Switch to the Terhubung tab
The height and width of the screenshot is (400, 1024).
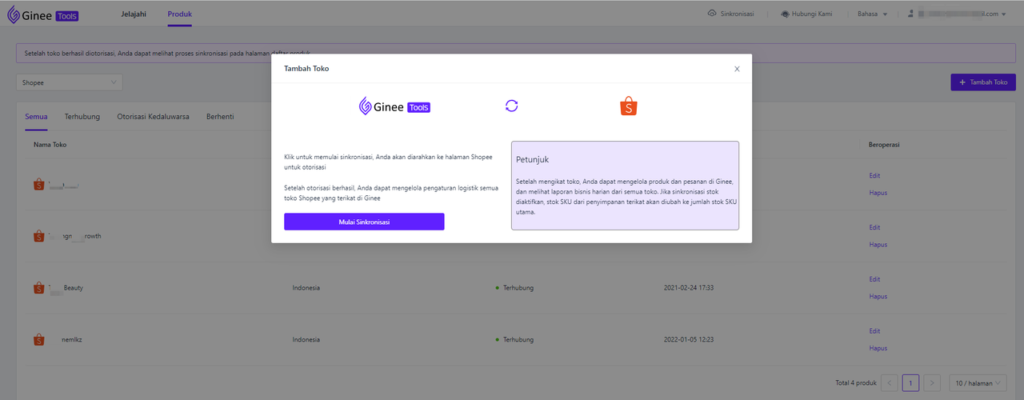pyautogui.click(x=82, y=116)
